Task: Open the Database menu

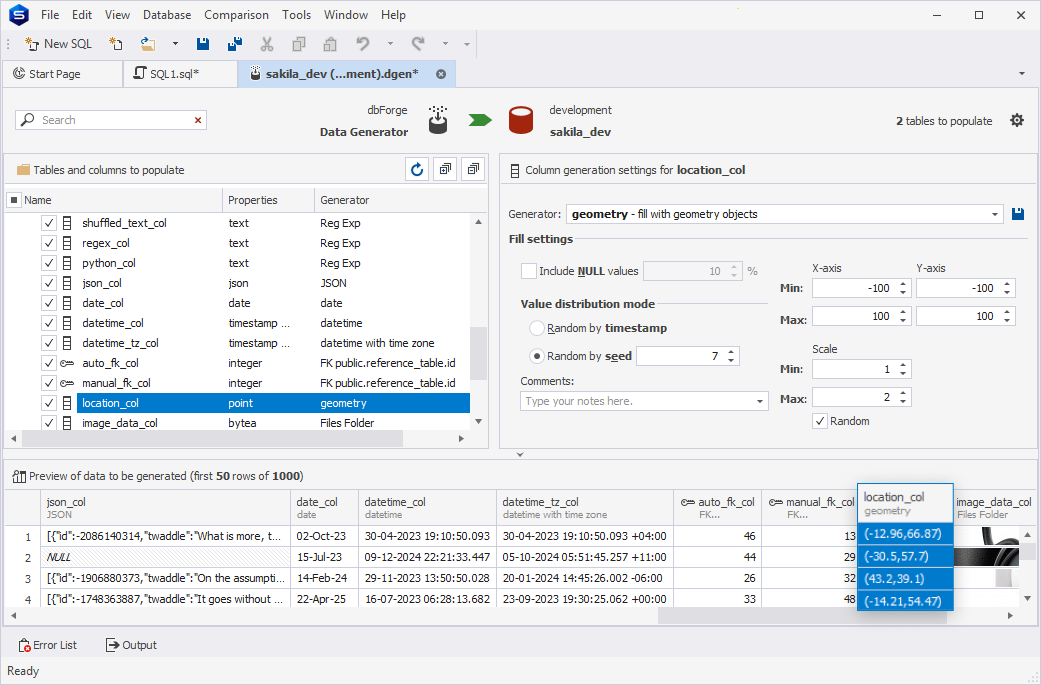Action: (x=167, y=15)
